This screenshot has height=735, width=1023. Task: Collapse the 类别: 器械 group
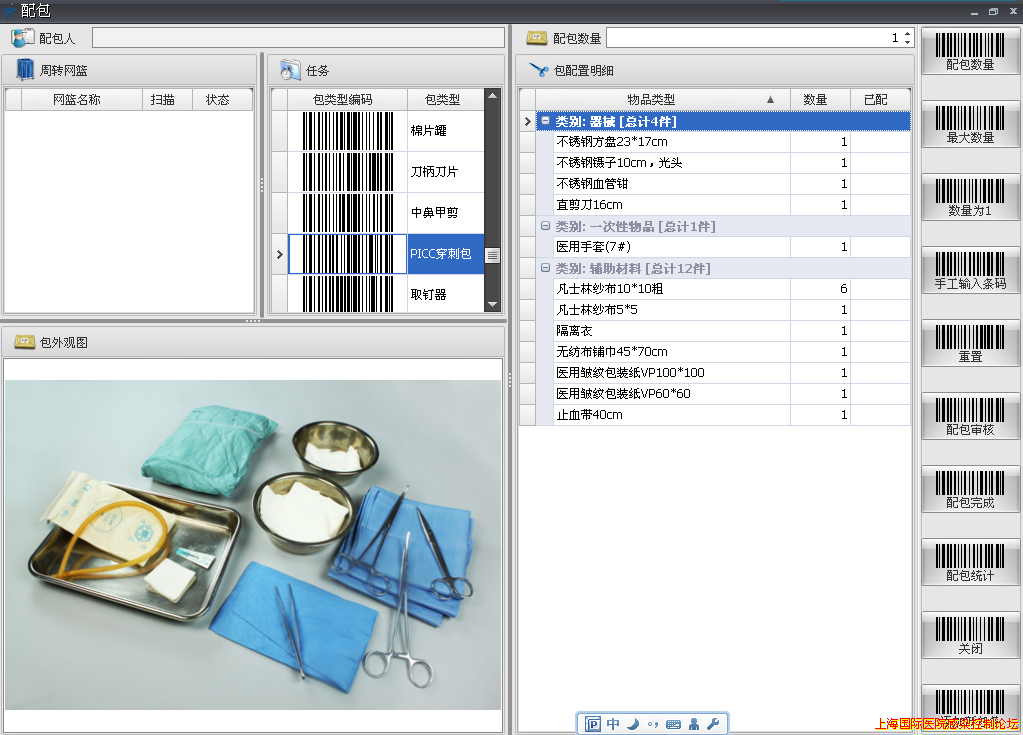tap(545, 121)
